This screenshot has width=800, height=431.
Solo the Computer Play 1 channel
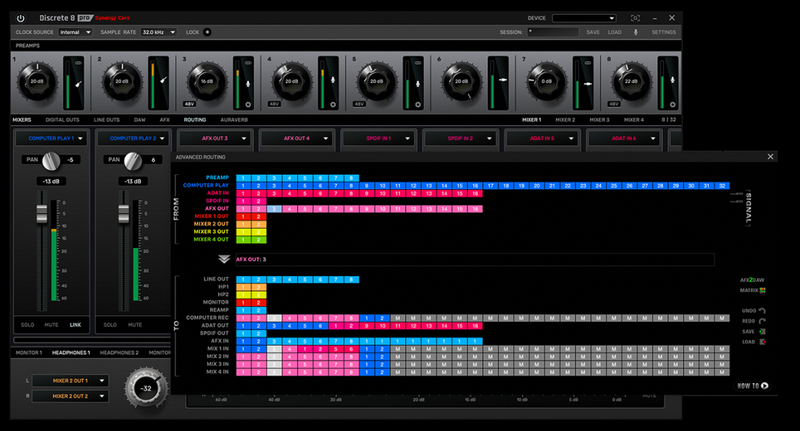click(x=28, y=325)
